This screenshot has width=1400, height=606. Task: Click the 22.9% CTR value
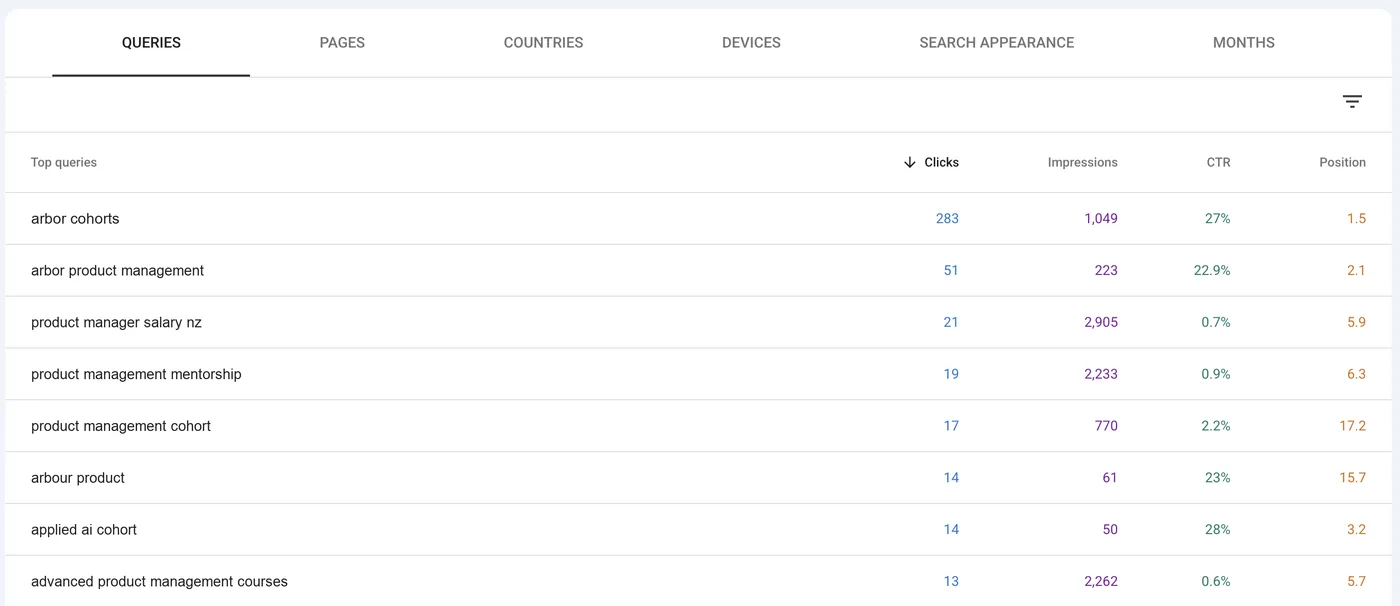(x=1211, y=271)
